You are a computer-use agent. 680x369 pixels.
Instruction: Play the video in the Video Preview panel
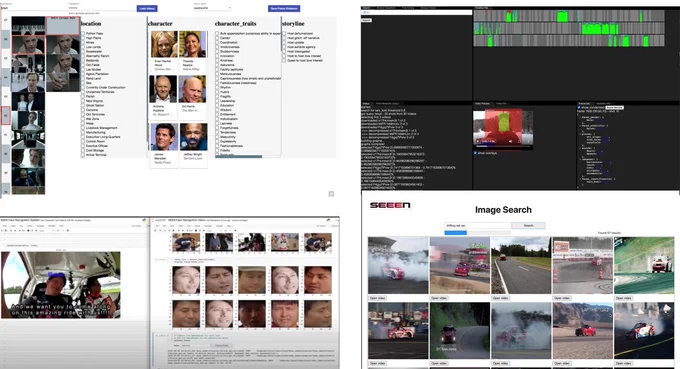click(478, 141)
